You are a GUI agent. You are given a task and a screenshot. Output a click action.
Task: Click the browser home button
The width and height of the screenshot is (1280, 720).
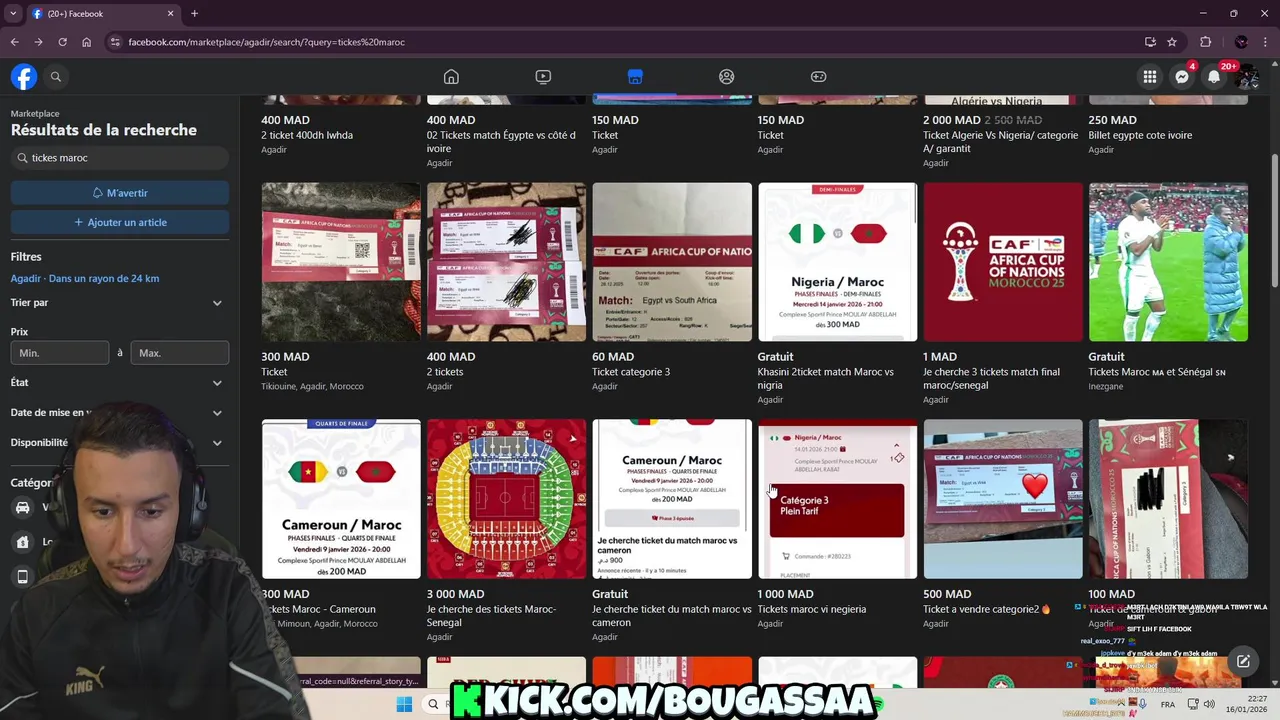[x=86, y=42]
